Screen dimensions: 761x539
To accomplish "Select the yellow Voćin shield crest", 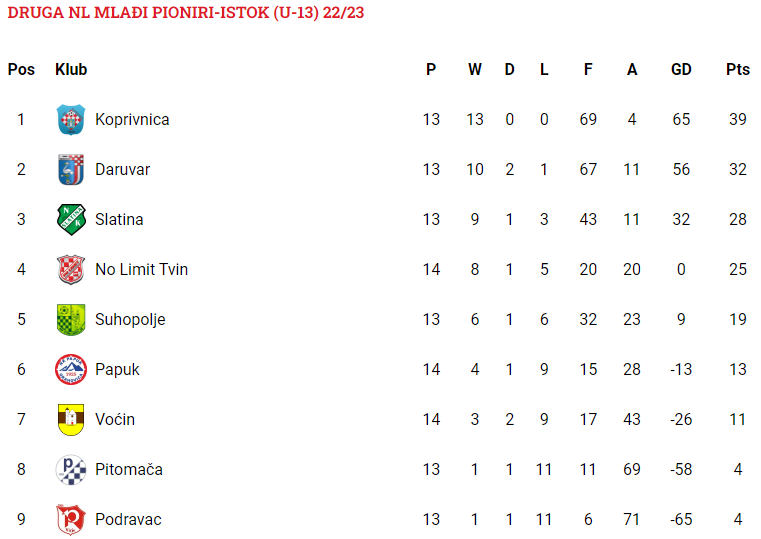I will [71, 419].
